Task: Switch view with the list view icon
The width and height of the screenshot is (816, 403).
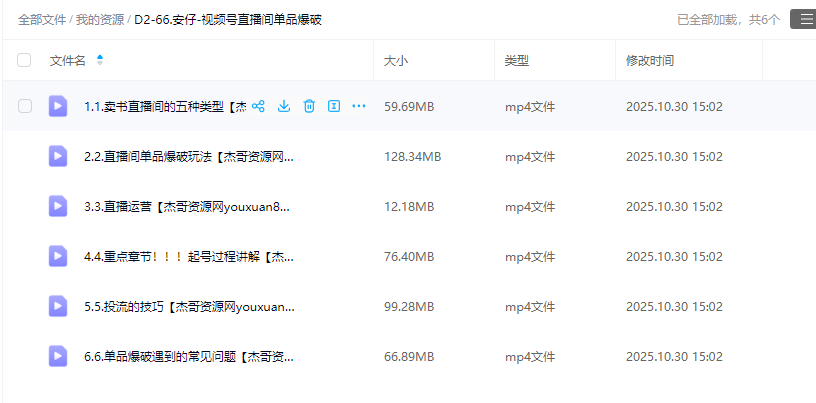Action: point(802,19)
